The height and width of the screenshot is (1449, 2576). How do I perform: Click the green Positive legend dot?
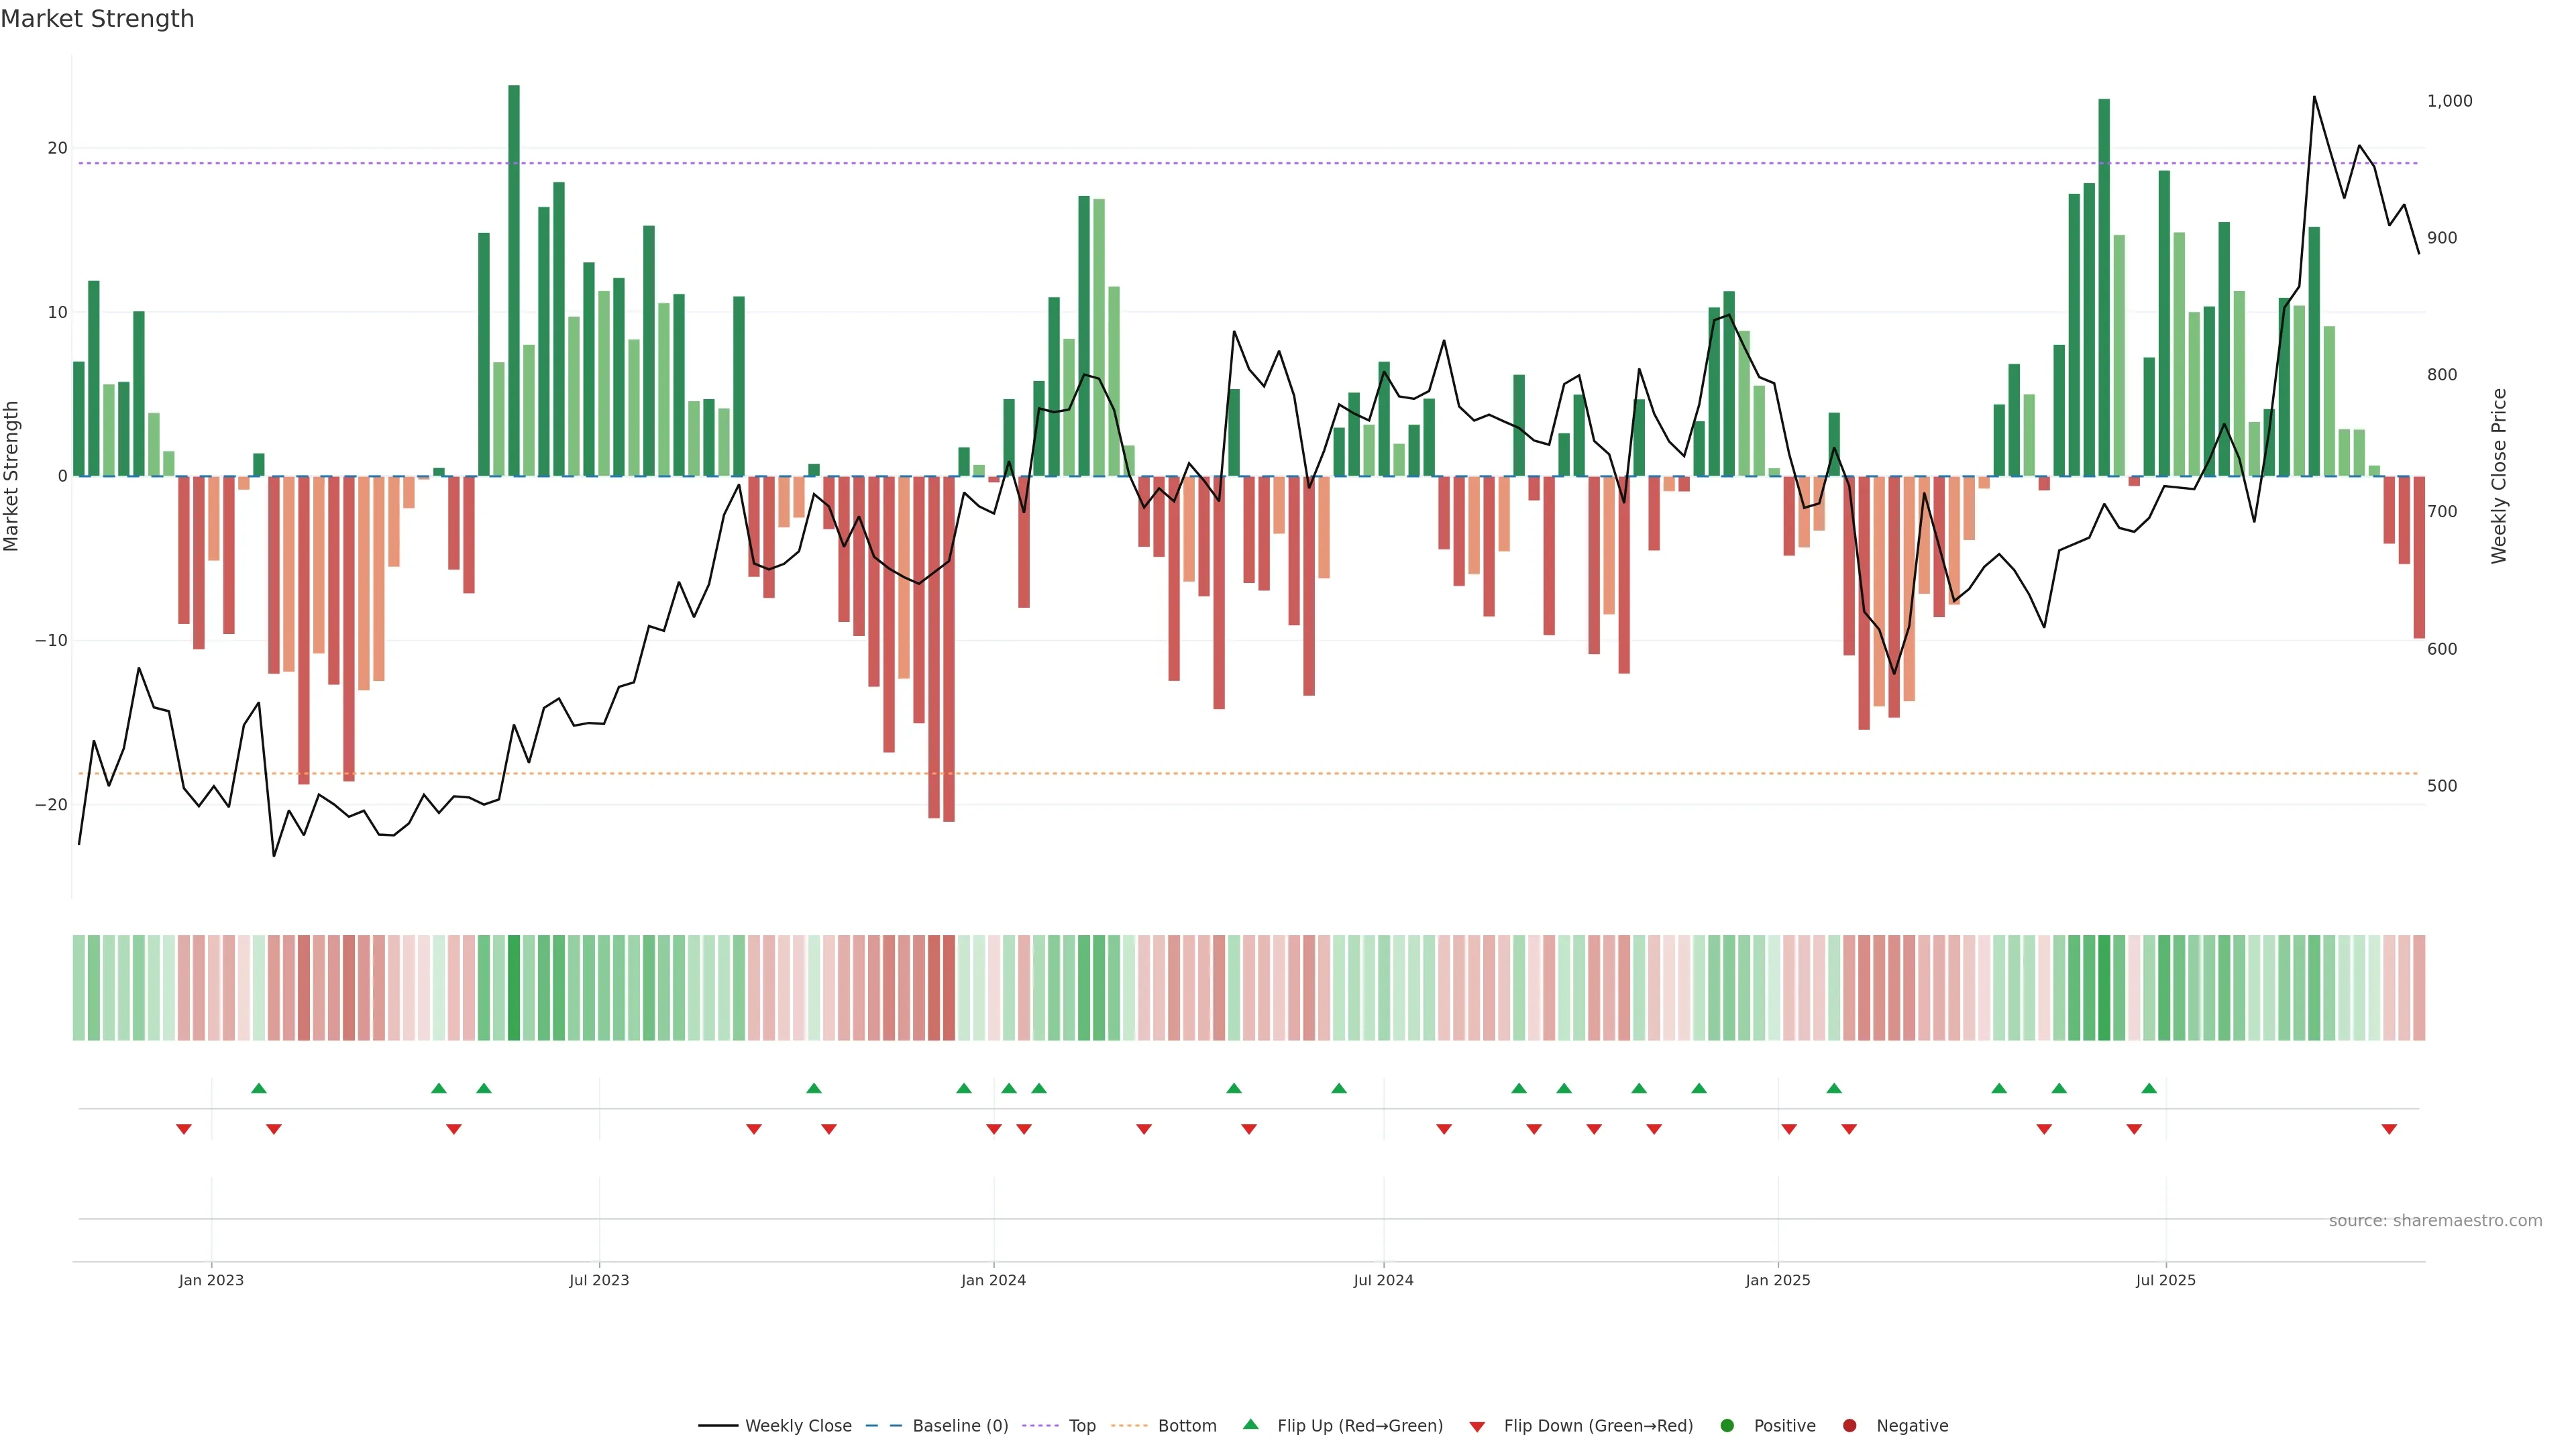(1727, 1425)
